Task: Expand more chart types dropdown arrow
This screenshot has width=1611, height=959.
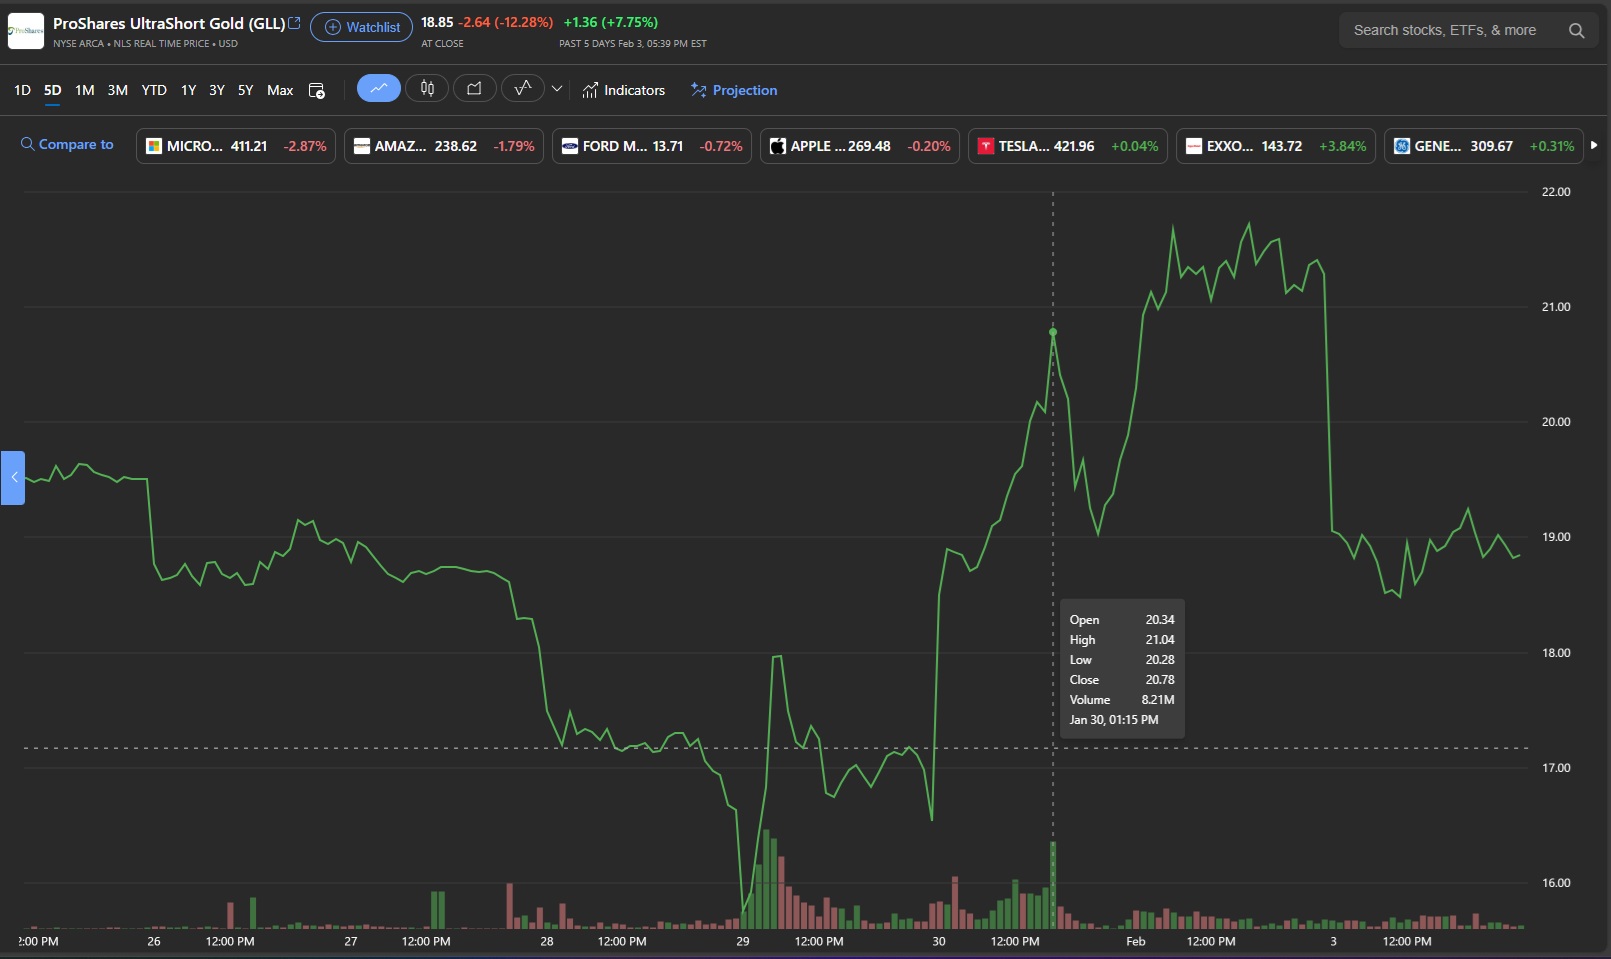Action: [x=557, y=89]
